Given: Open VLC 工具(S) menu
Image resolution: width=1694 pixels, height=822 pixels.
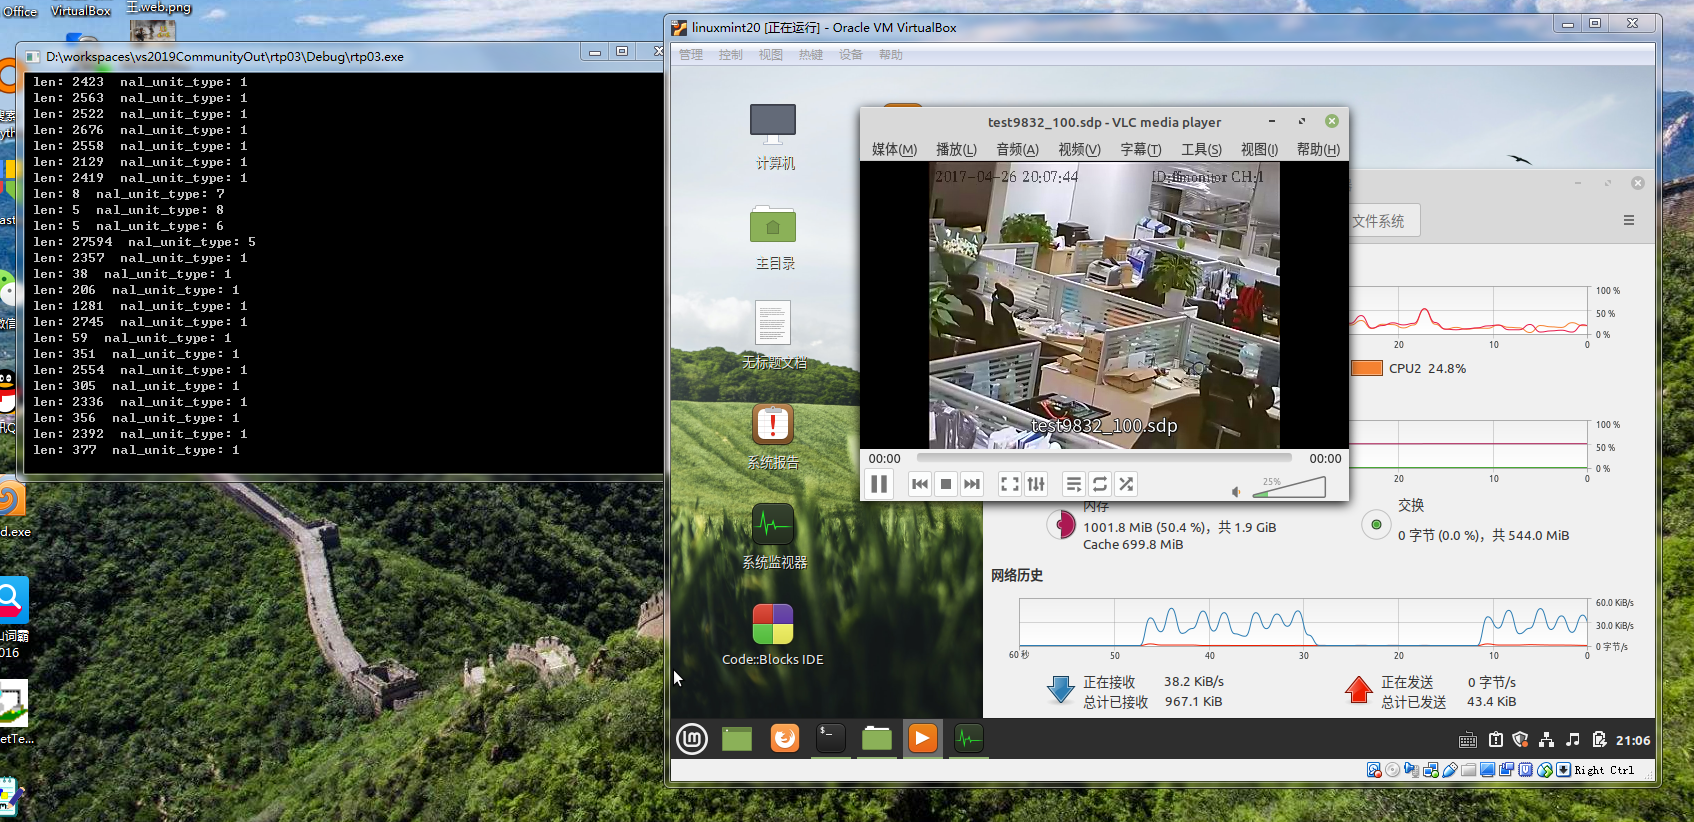Looking at the screenshot, I should tap(1201, 150).
